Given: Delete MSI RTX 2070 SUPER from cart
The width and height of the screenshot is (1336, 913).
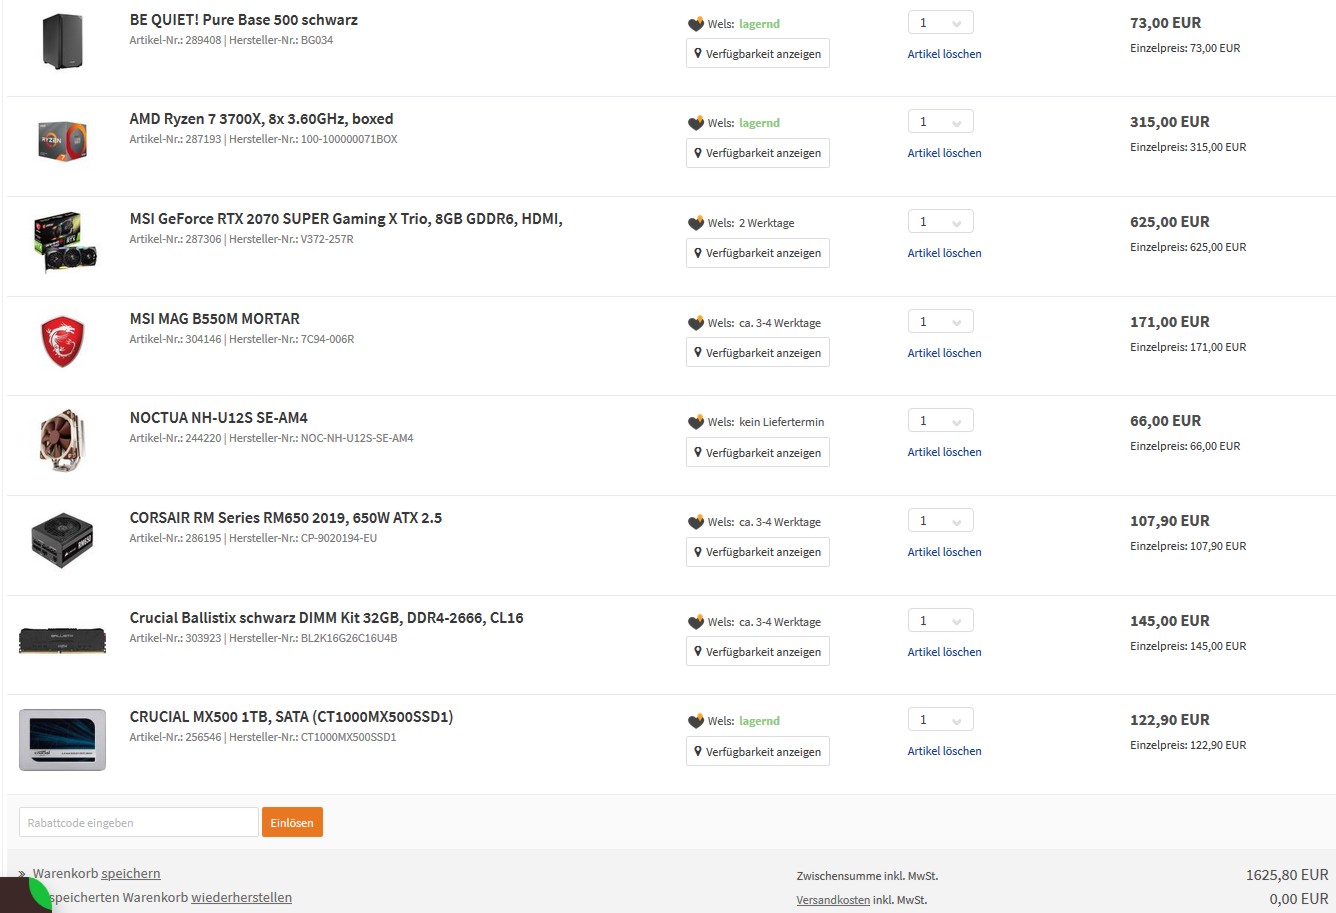Looking at the screenshot, I should click(944, 253).
